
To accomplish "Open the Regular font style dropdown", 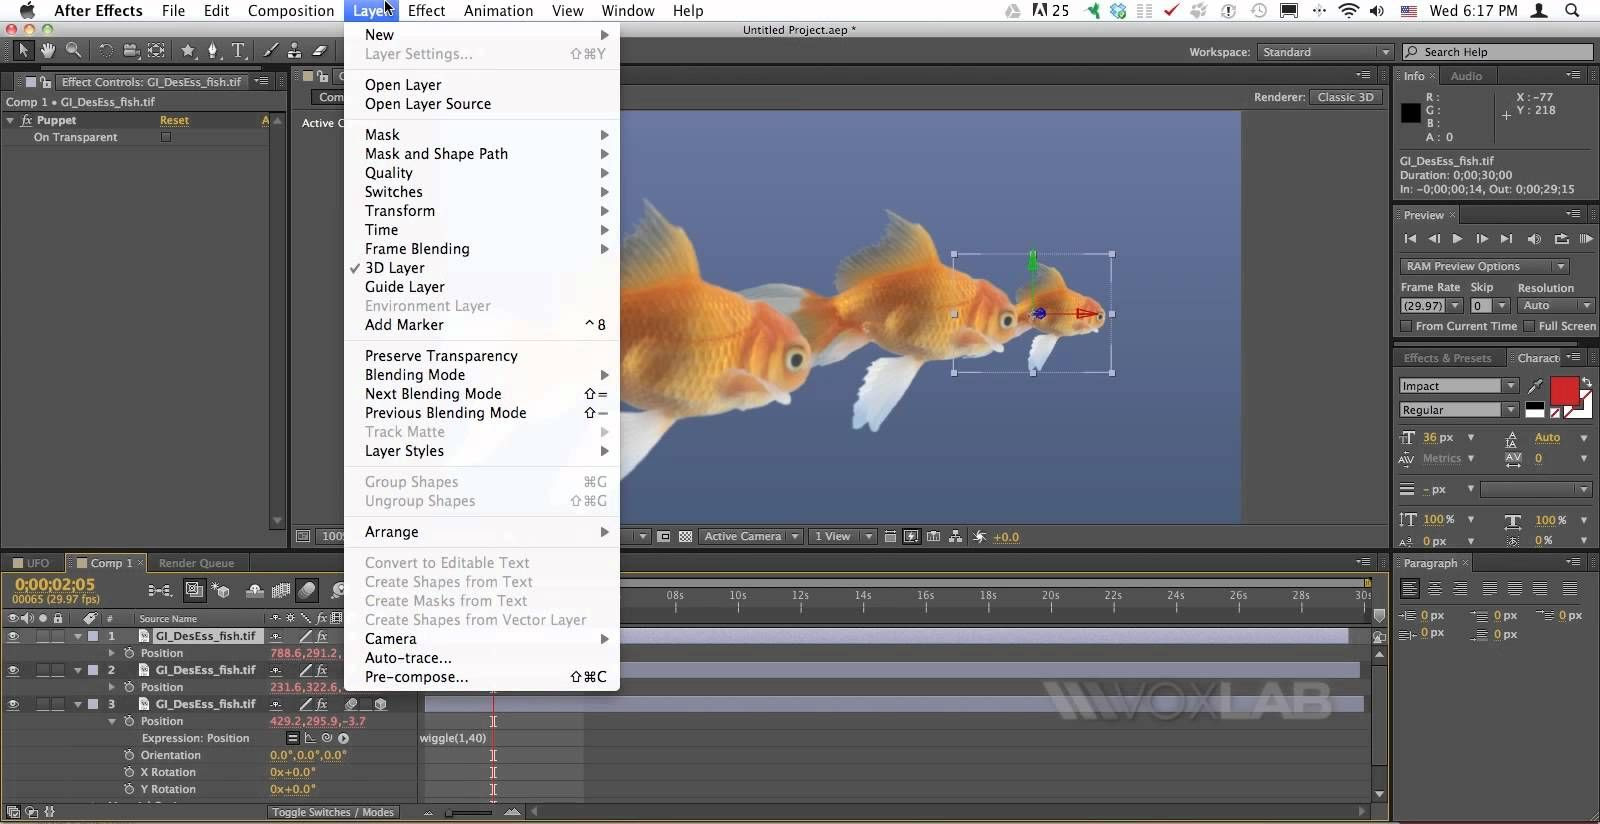I will click(x=1458, y=410).
